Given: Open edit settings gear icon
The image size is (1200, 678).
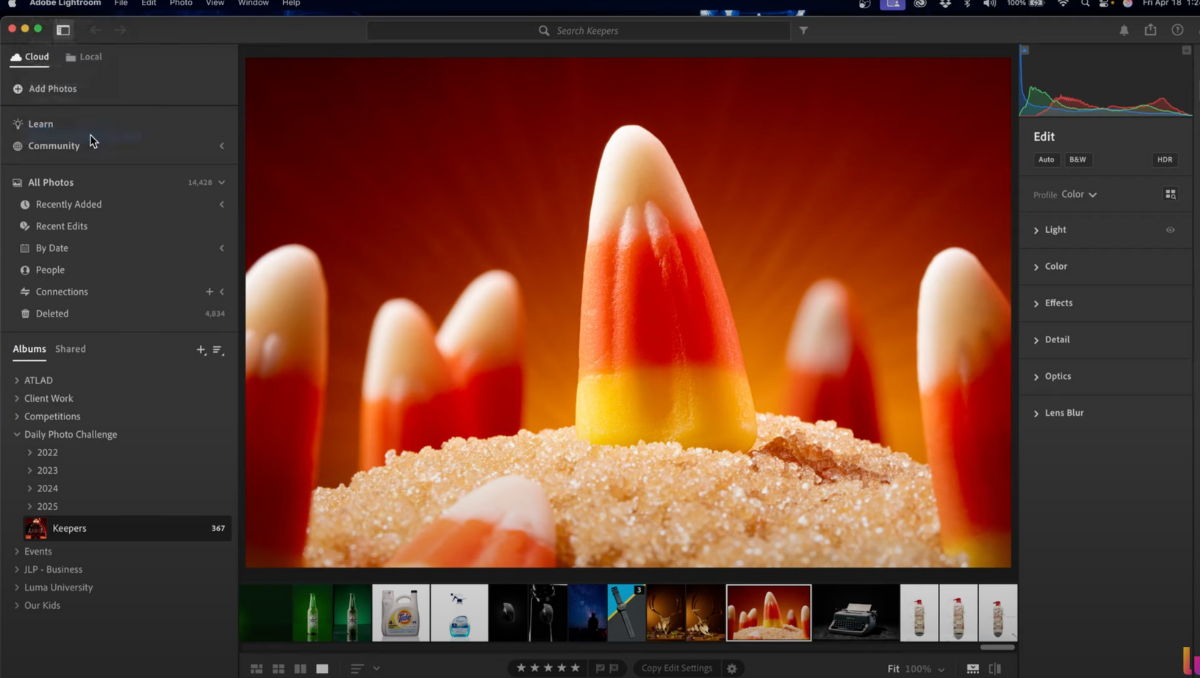Looking at the screenshot, I should click(x=732, y=668).
